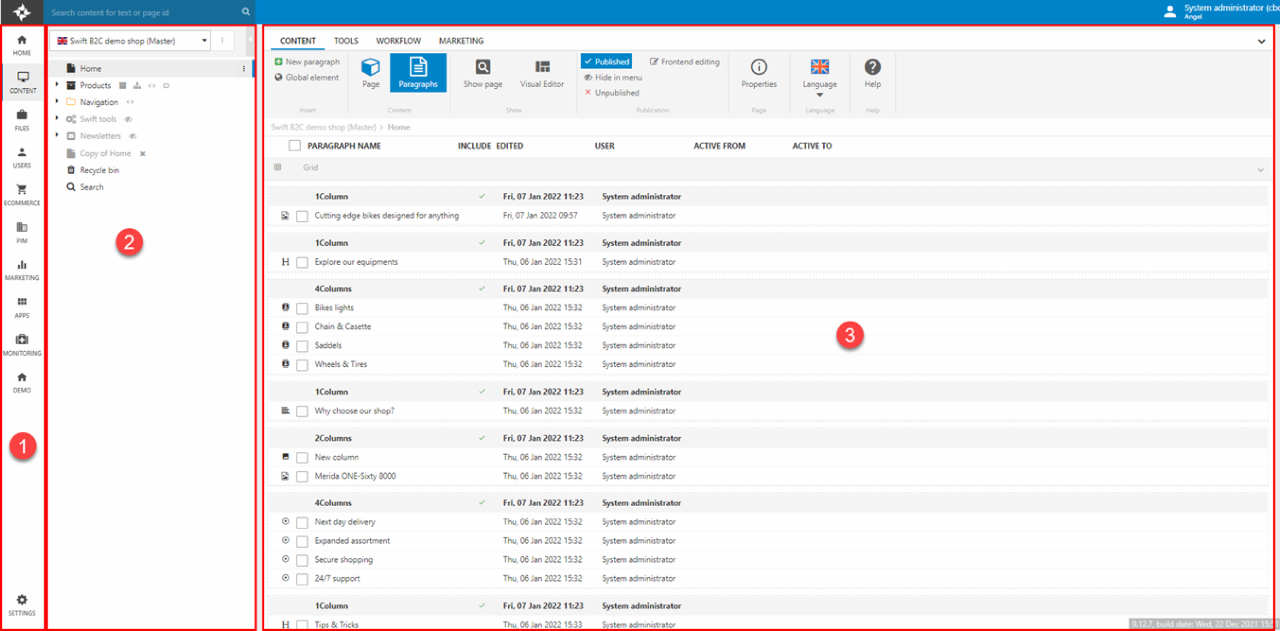Viewport: 1280px width, 631px height.
Task: Click the Visual Editor ribbon icon
Action: 542,73
